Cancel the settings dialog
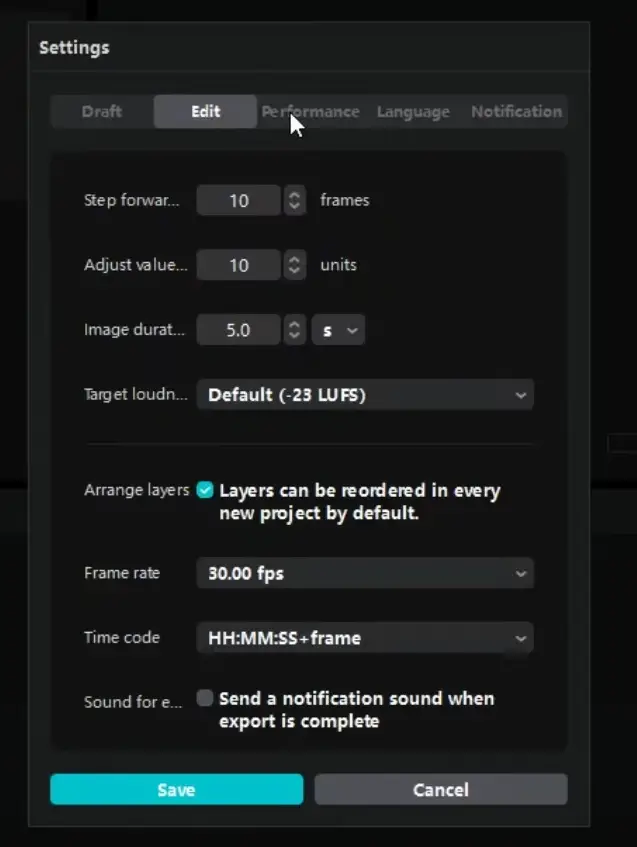Image resolution: width=637 pixels, height=847 pixels. point(440,789)
